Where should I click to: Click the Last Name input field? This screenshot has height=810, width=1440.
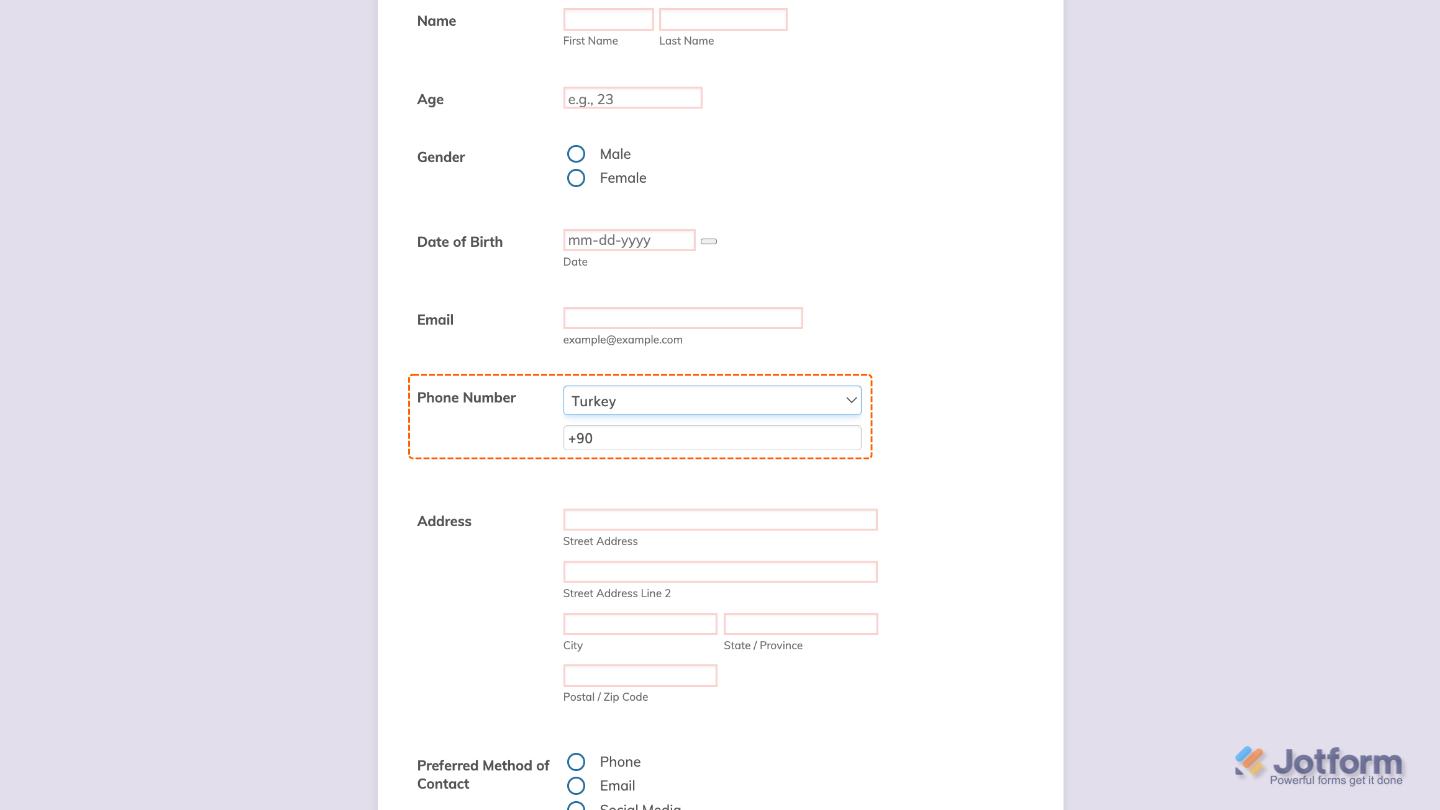click(722, 19)
